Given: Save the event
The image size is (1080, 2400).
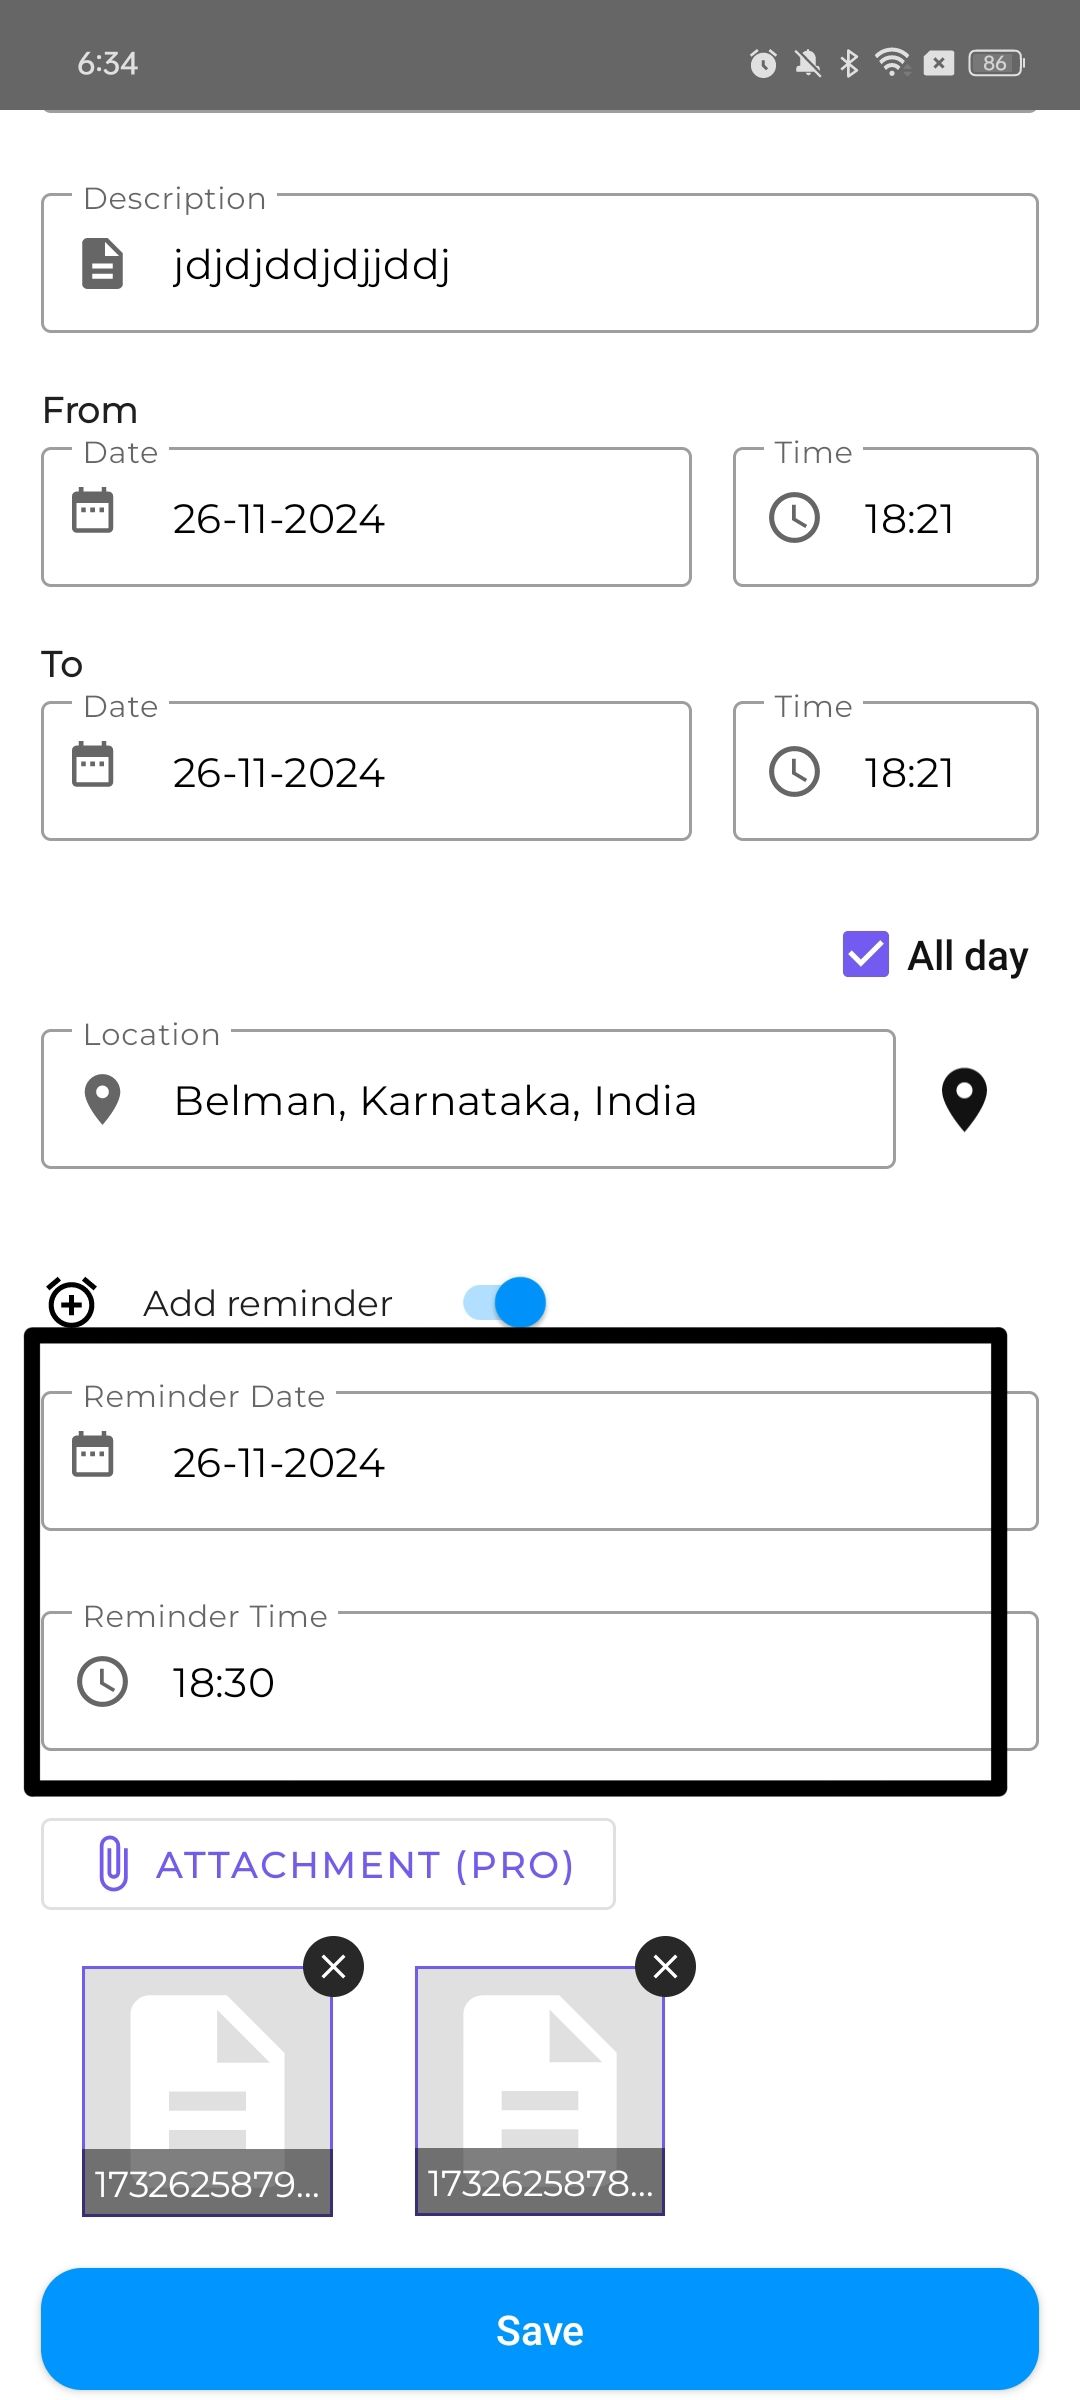Looking at the screenshot, I should pos(540,2329).
